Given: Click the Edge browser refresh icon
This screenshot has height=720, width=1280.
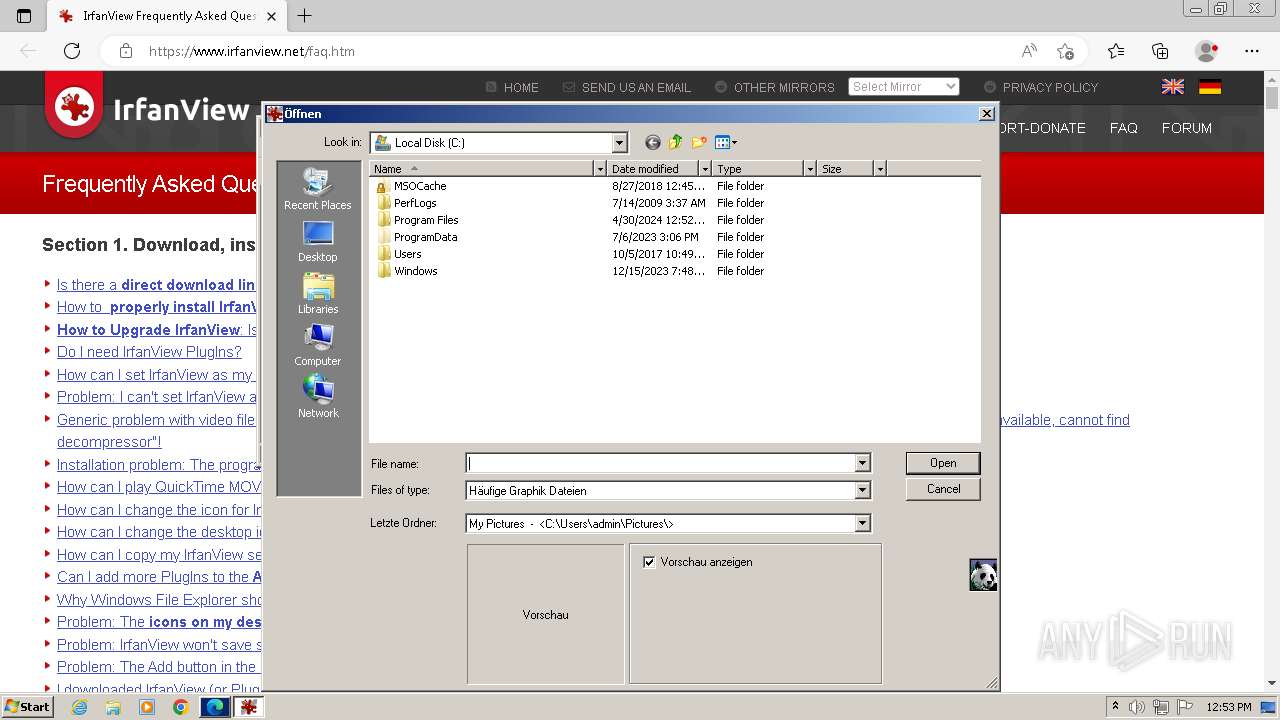Looking at the screenshot, I should click(x=72, y=51).
